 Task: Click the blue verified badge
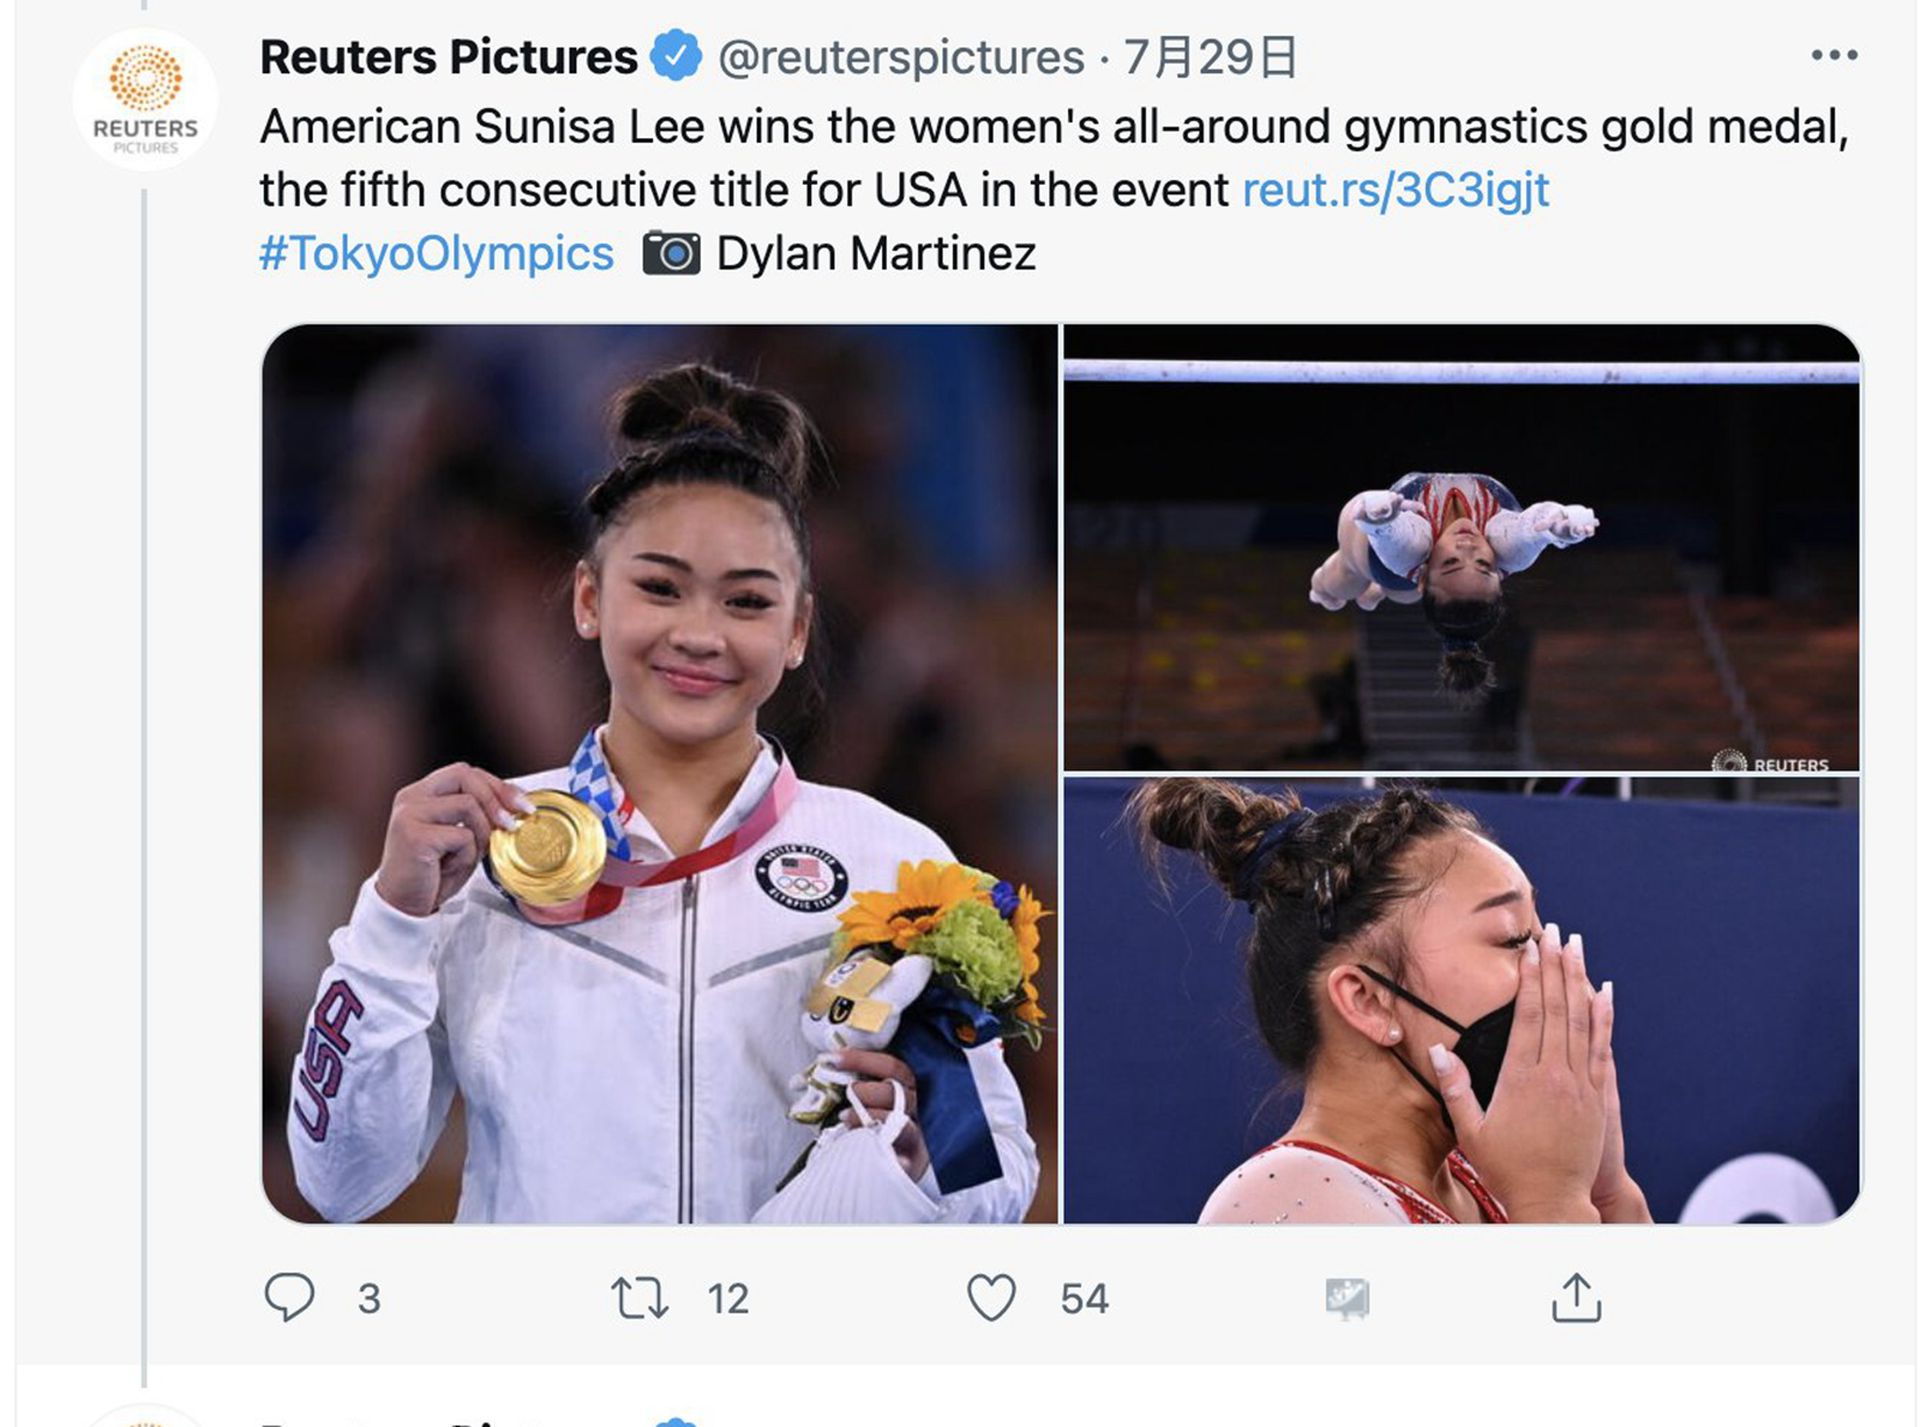click(x=676, y=56)
